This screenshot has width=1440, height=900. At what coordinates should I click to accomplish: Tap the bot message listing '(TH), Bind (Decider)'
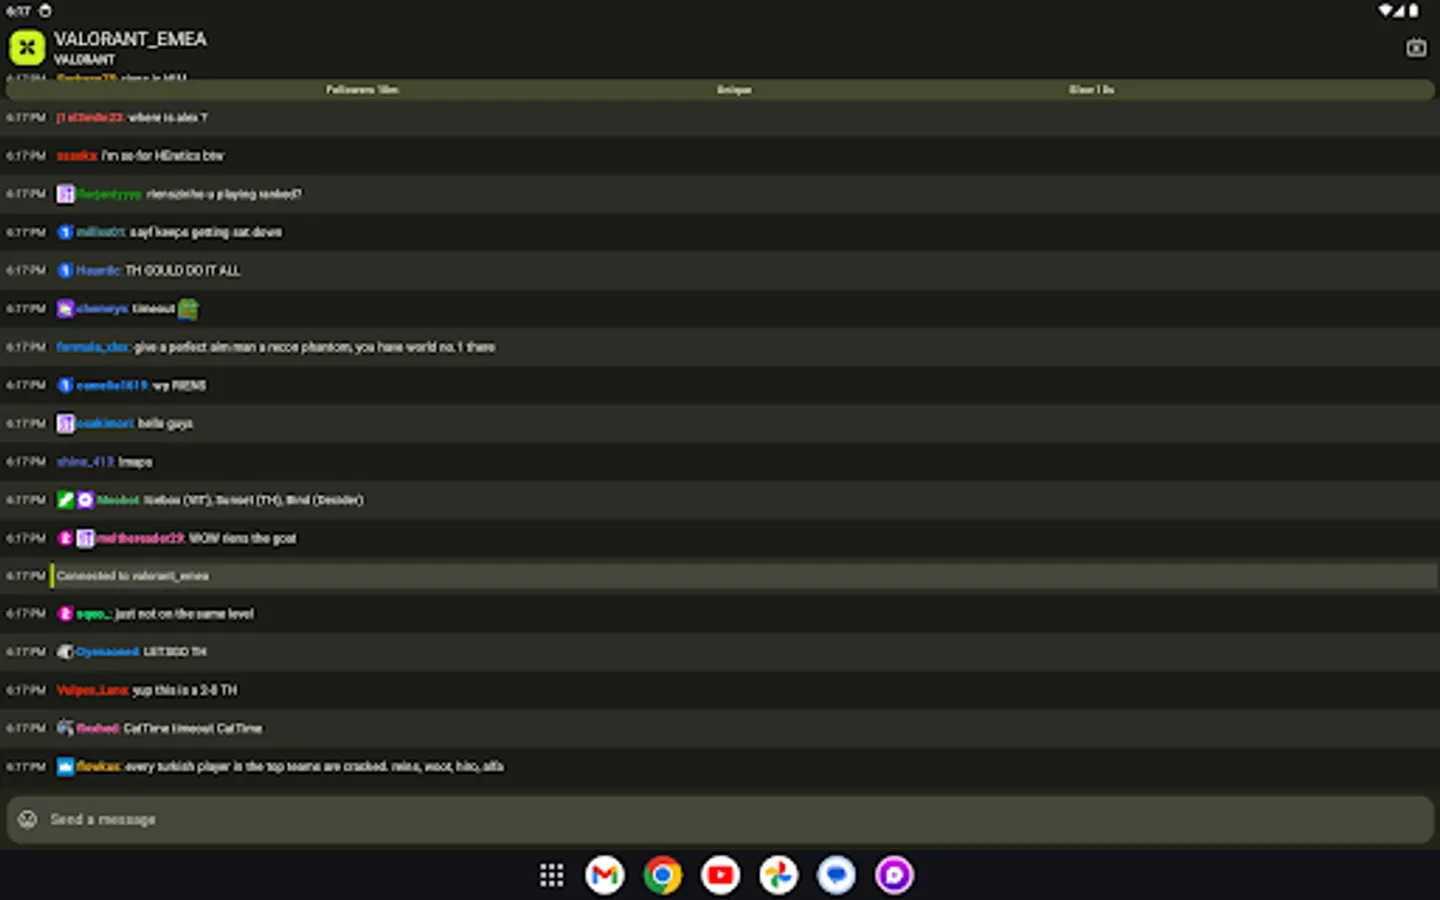click(x=254, y=500)
